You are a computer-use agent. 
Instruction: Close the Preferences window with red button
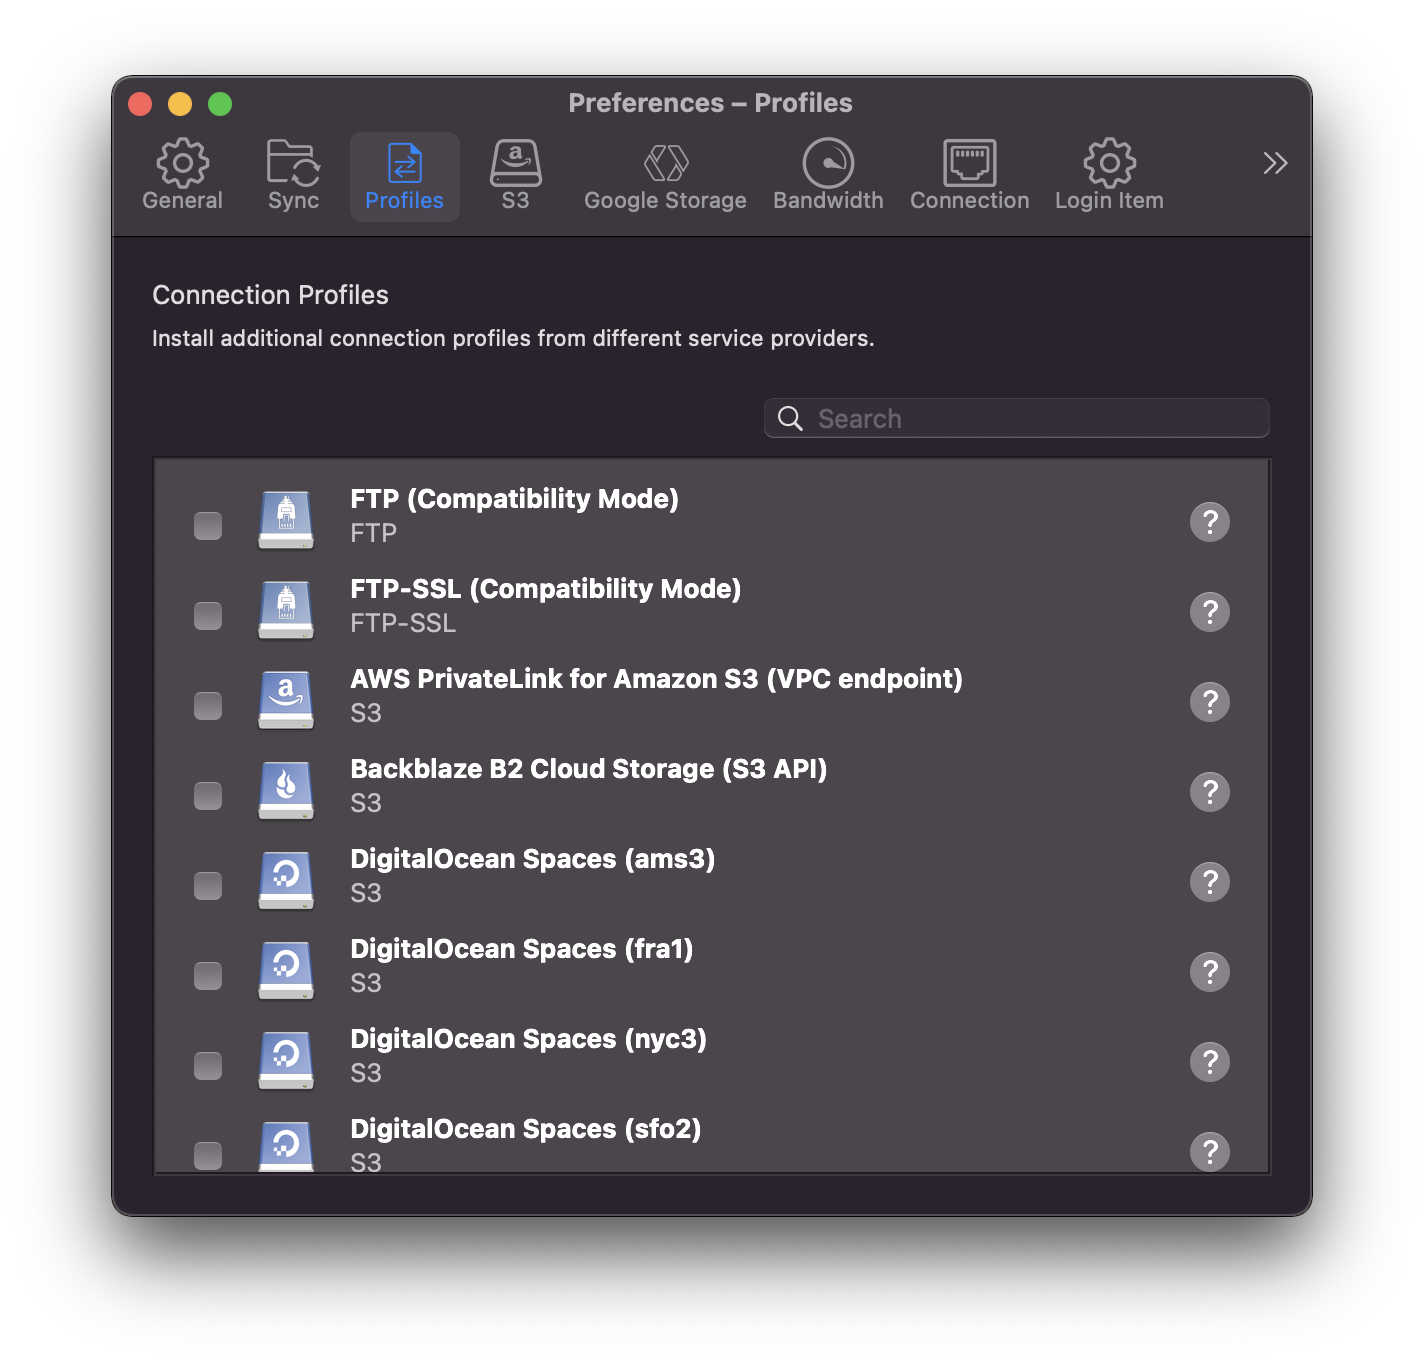point(140,104)
